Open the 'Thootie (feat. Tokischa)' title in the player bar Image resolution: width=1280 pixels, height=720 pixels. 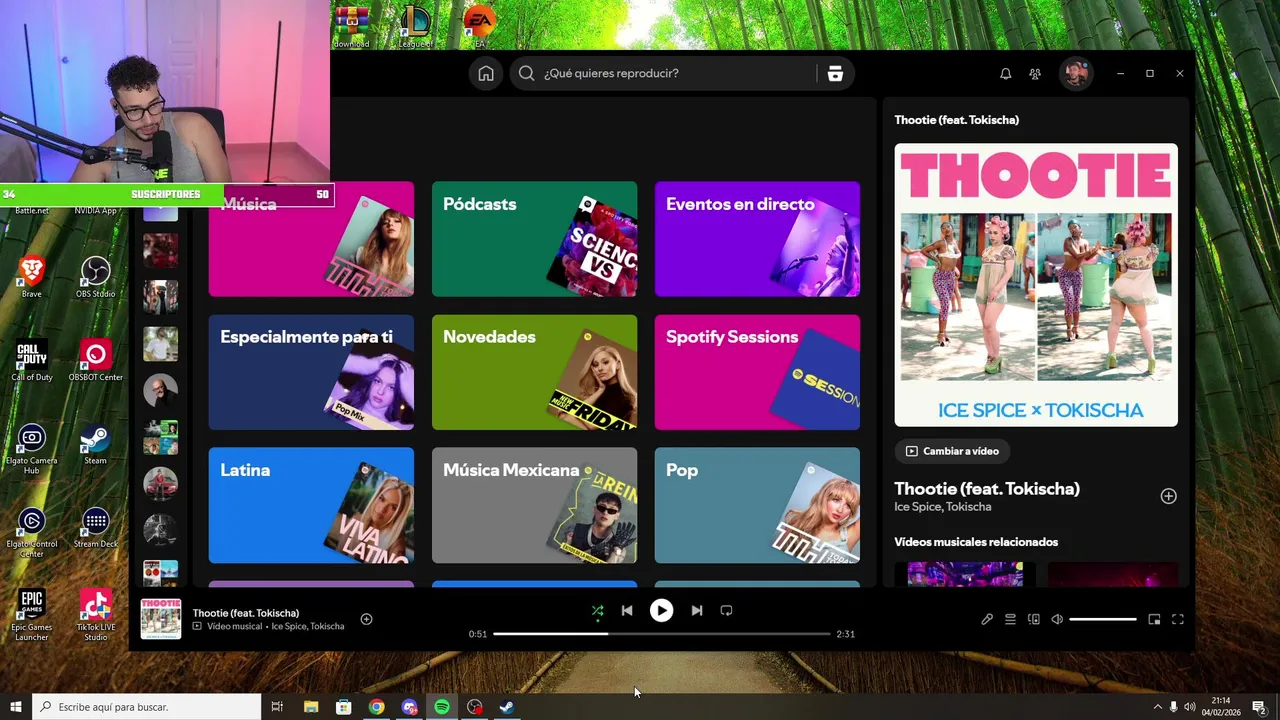coord(246,613)
